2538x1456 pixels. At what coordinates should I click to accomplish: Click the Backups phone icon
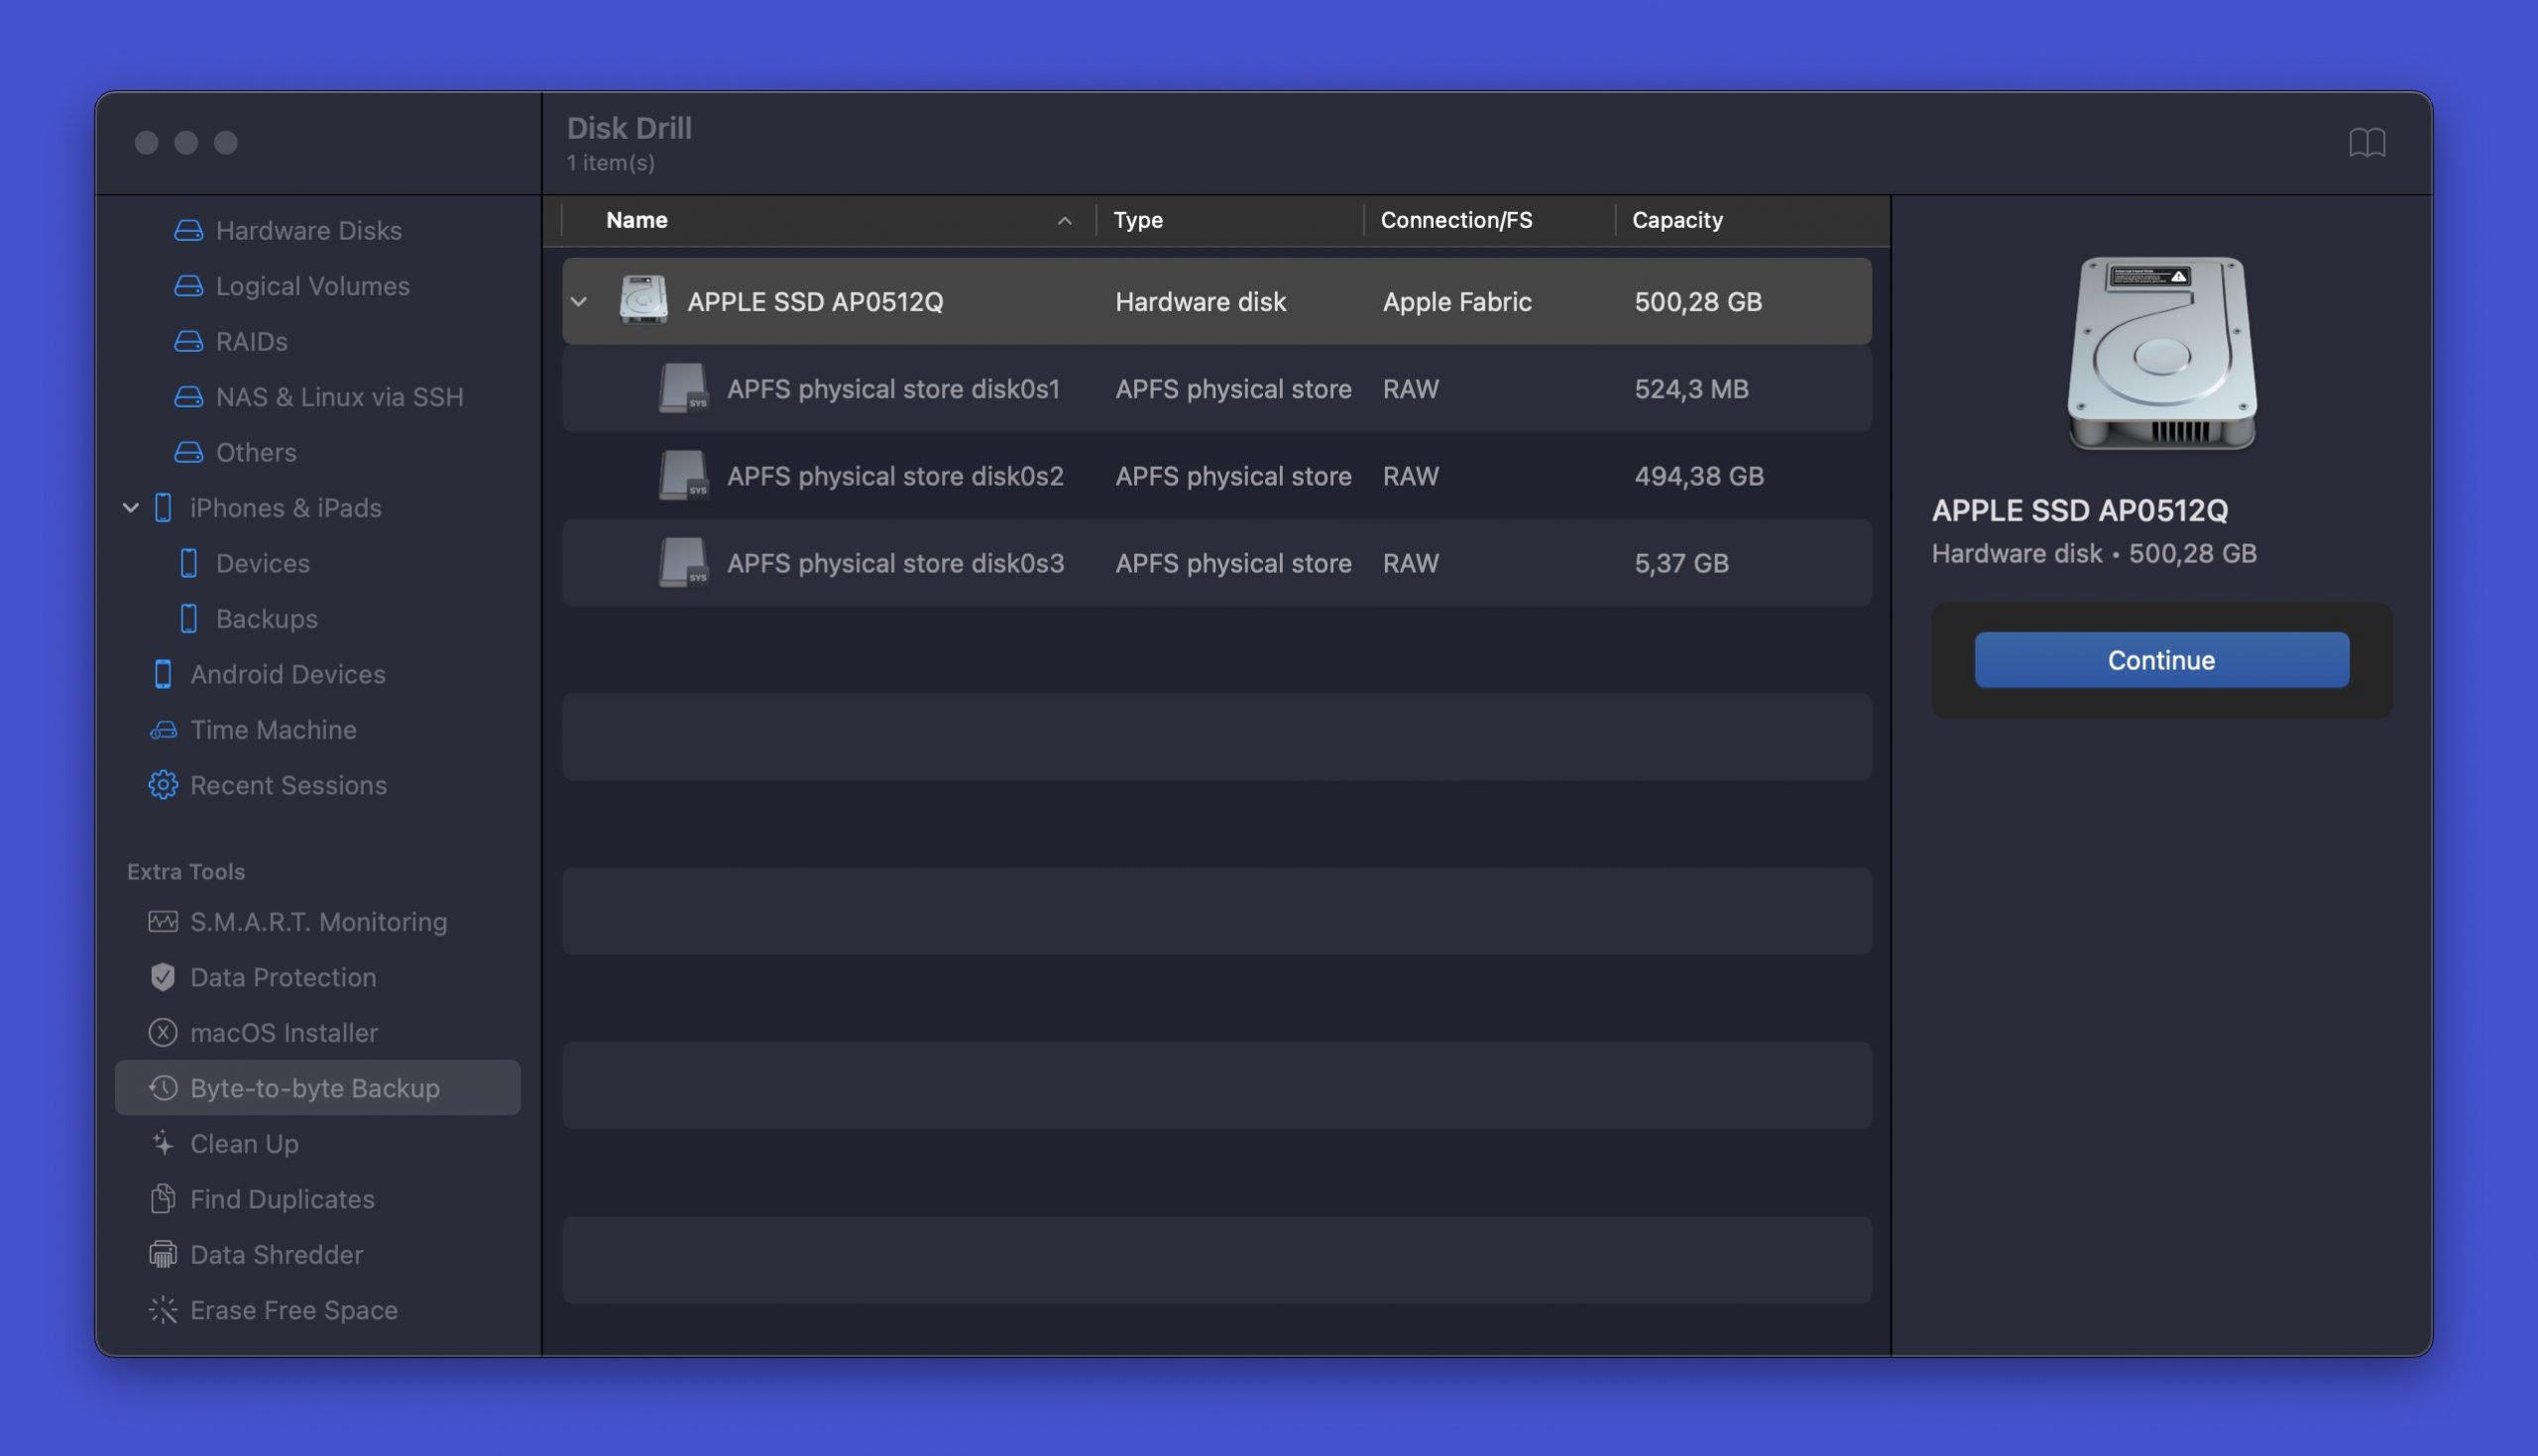click(188, 619)
